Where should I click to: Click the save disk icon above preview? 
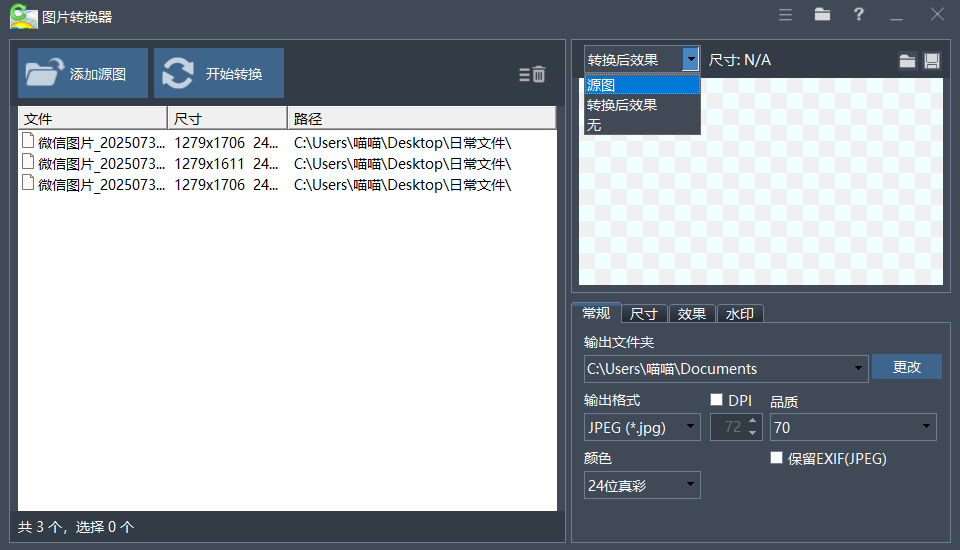932,61
